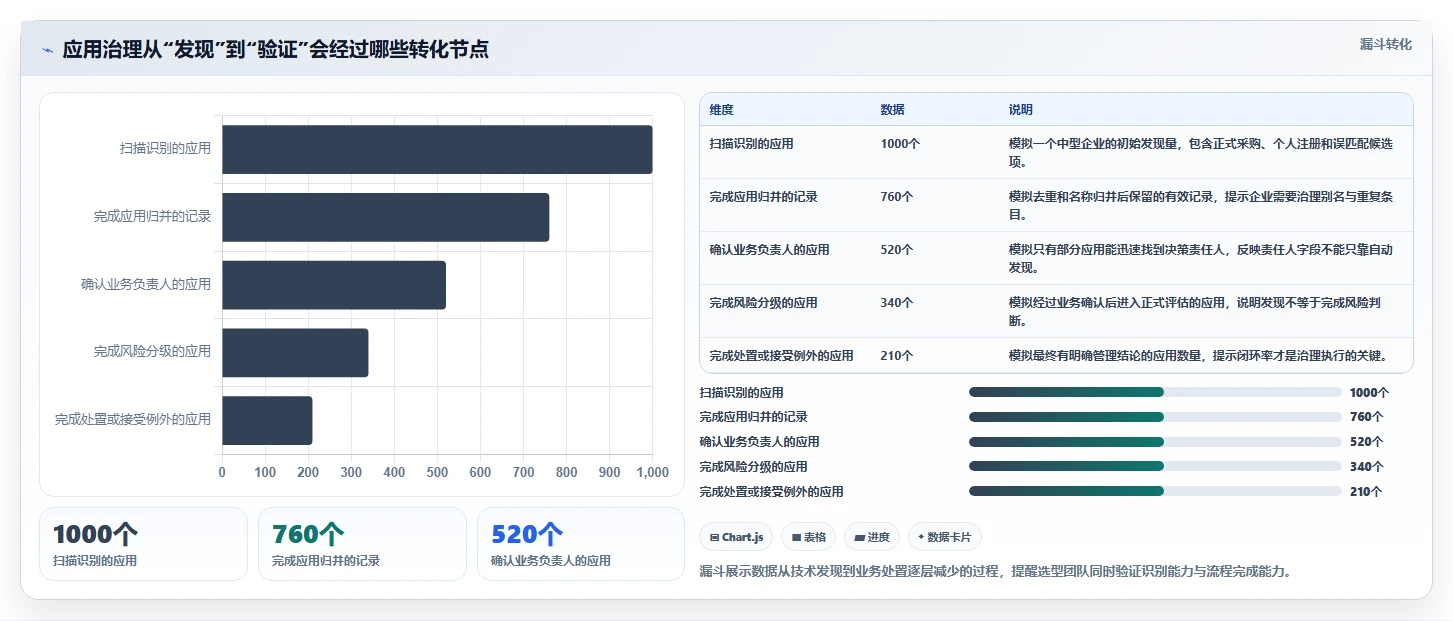
Task: Click table cell 完成处置或接受例外的应用
Action: click(x=781, y=356)
